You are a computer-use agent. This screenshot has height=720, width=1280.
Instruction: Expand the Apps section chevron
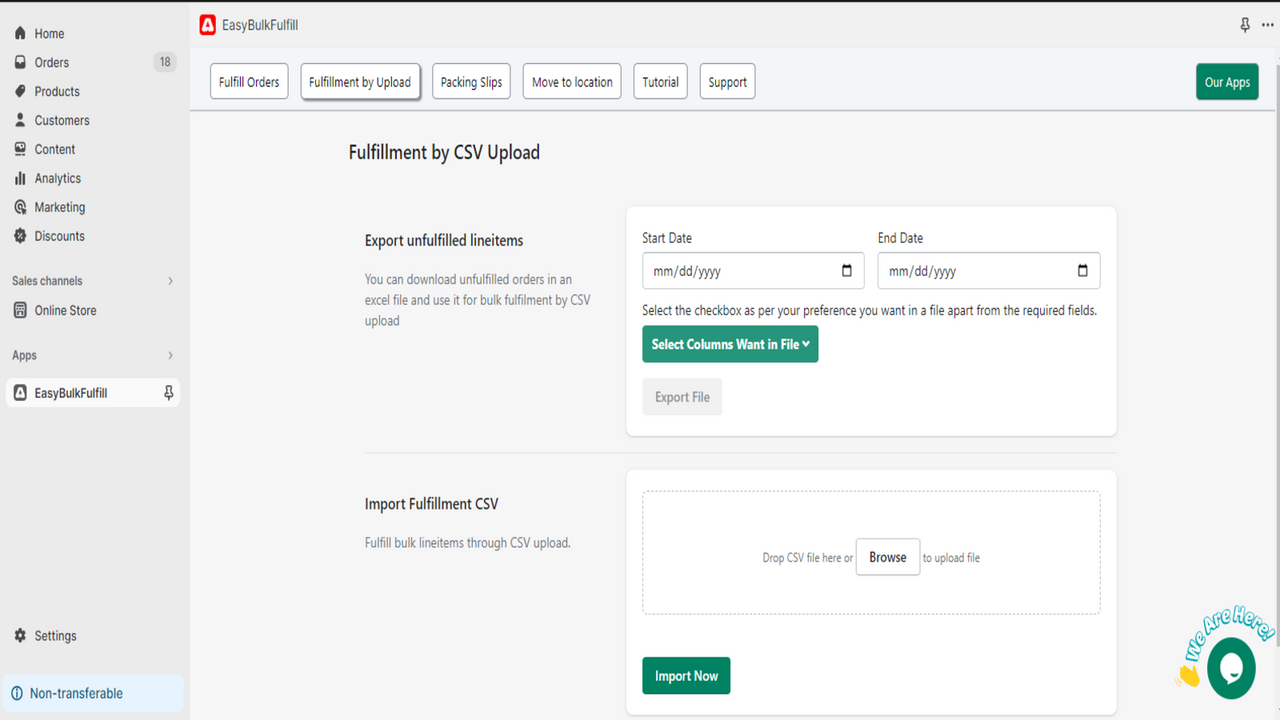(170, 355)
